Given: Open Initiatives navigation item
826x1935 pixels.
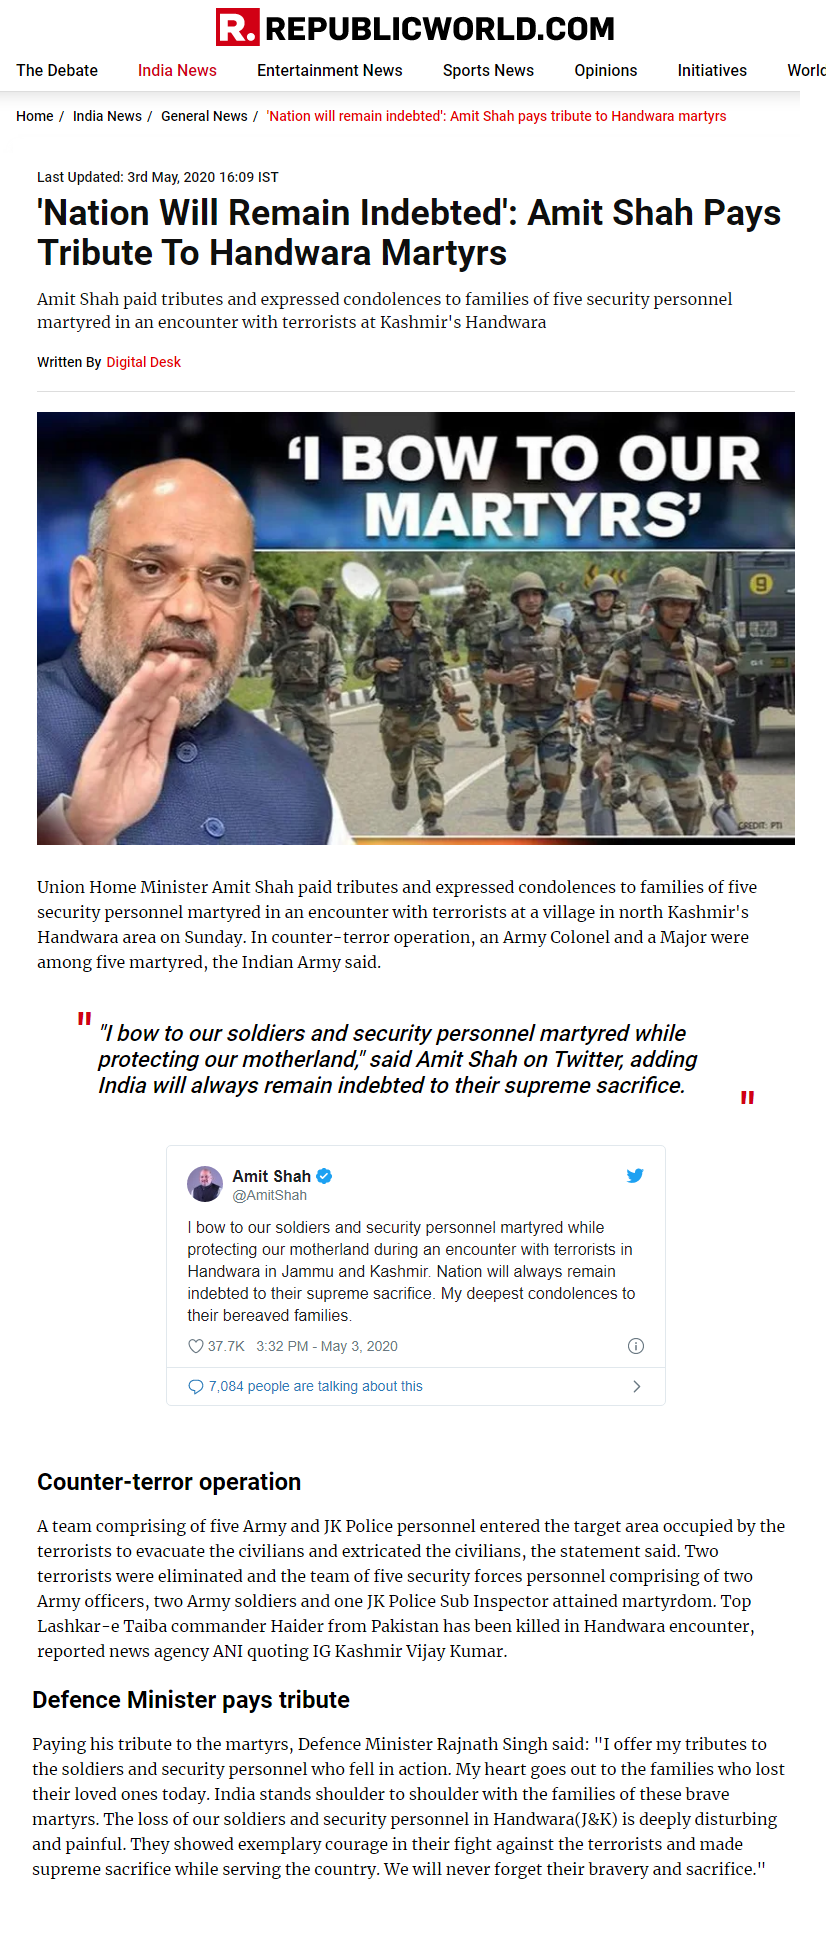Looking at the screenshot, I should click(x=712, y=70).
